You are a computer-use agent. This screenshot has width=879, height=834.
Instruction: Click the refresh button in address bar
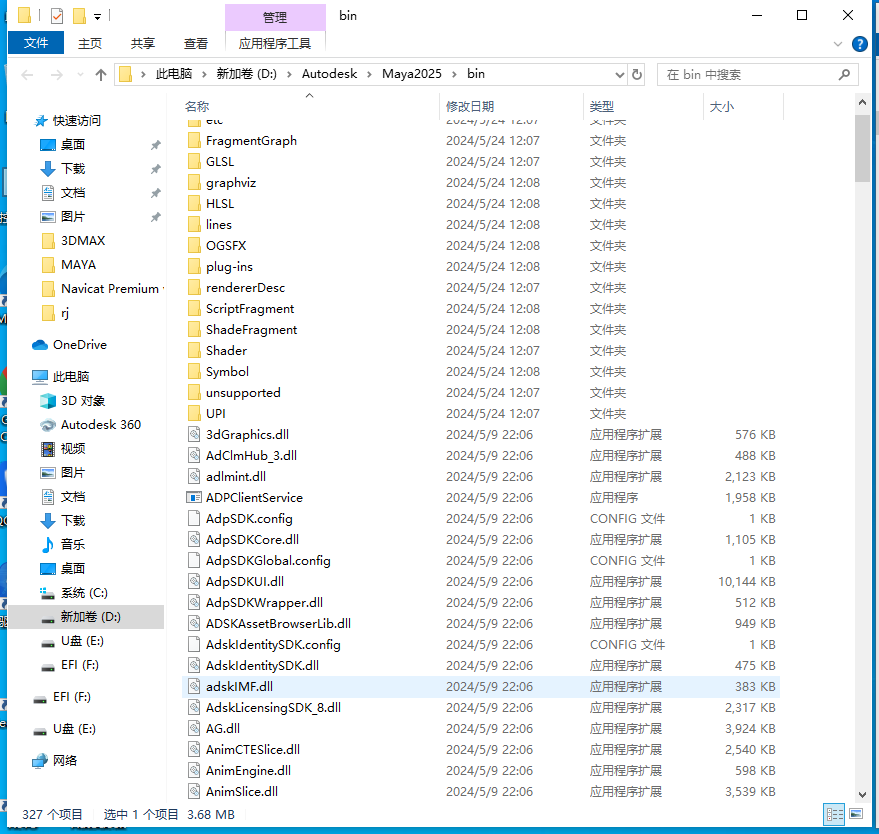637,75
